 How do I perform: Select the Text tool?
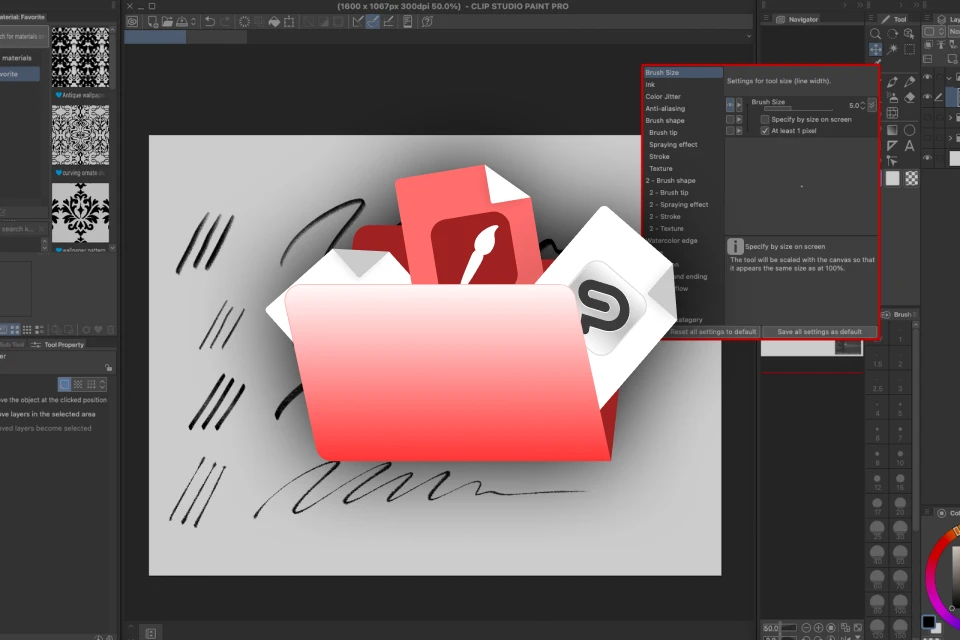[910, 146]
